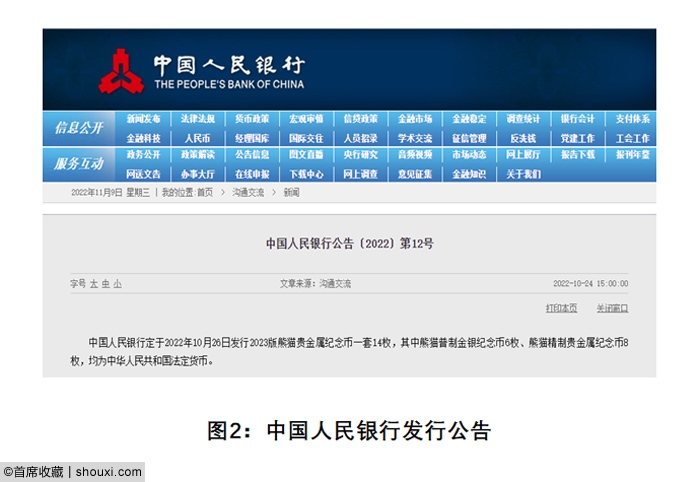
Task: Open the 国际交往 menu item
Action: point(306,138)
